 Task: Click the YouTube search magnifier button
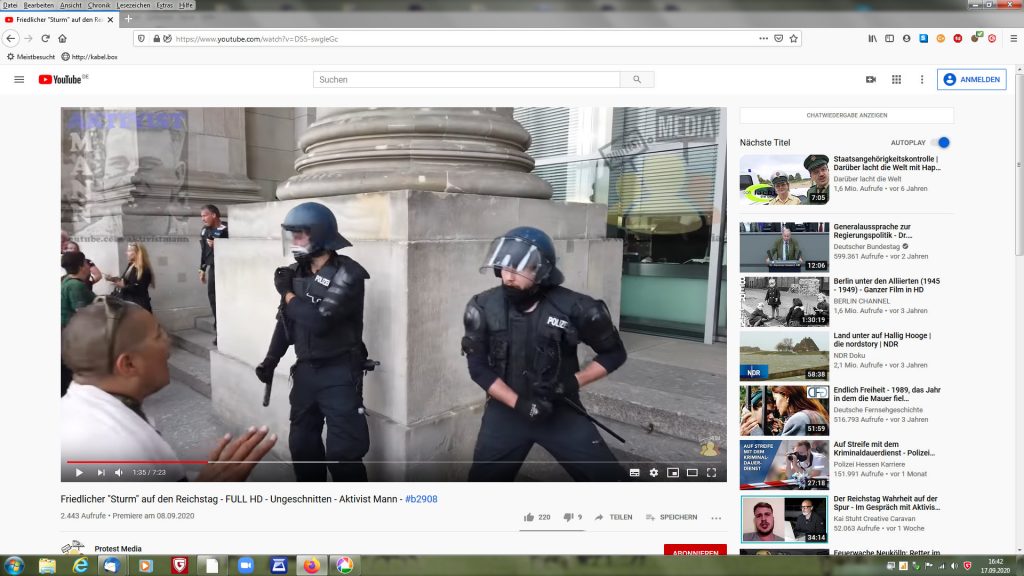coord(636,79)
